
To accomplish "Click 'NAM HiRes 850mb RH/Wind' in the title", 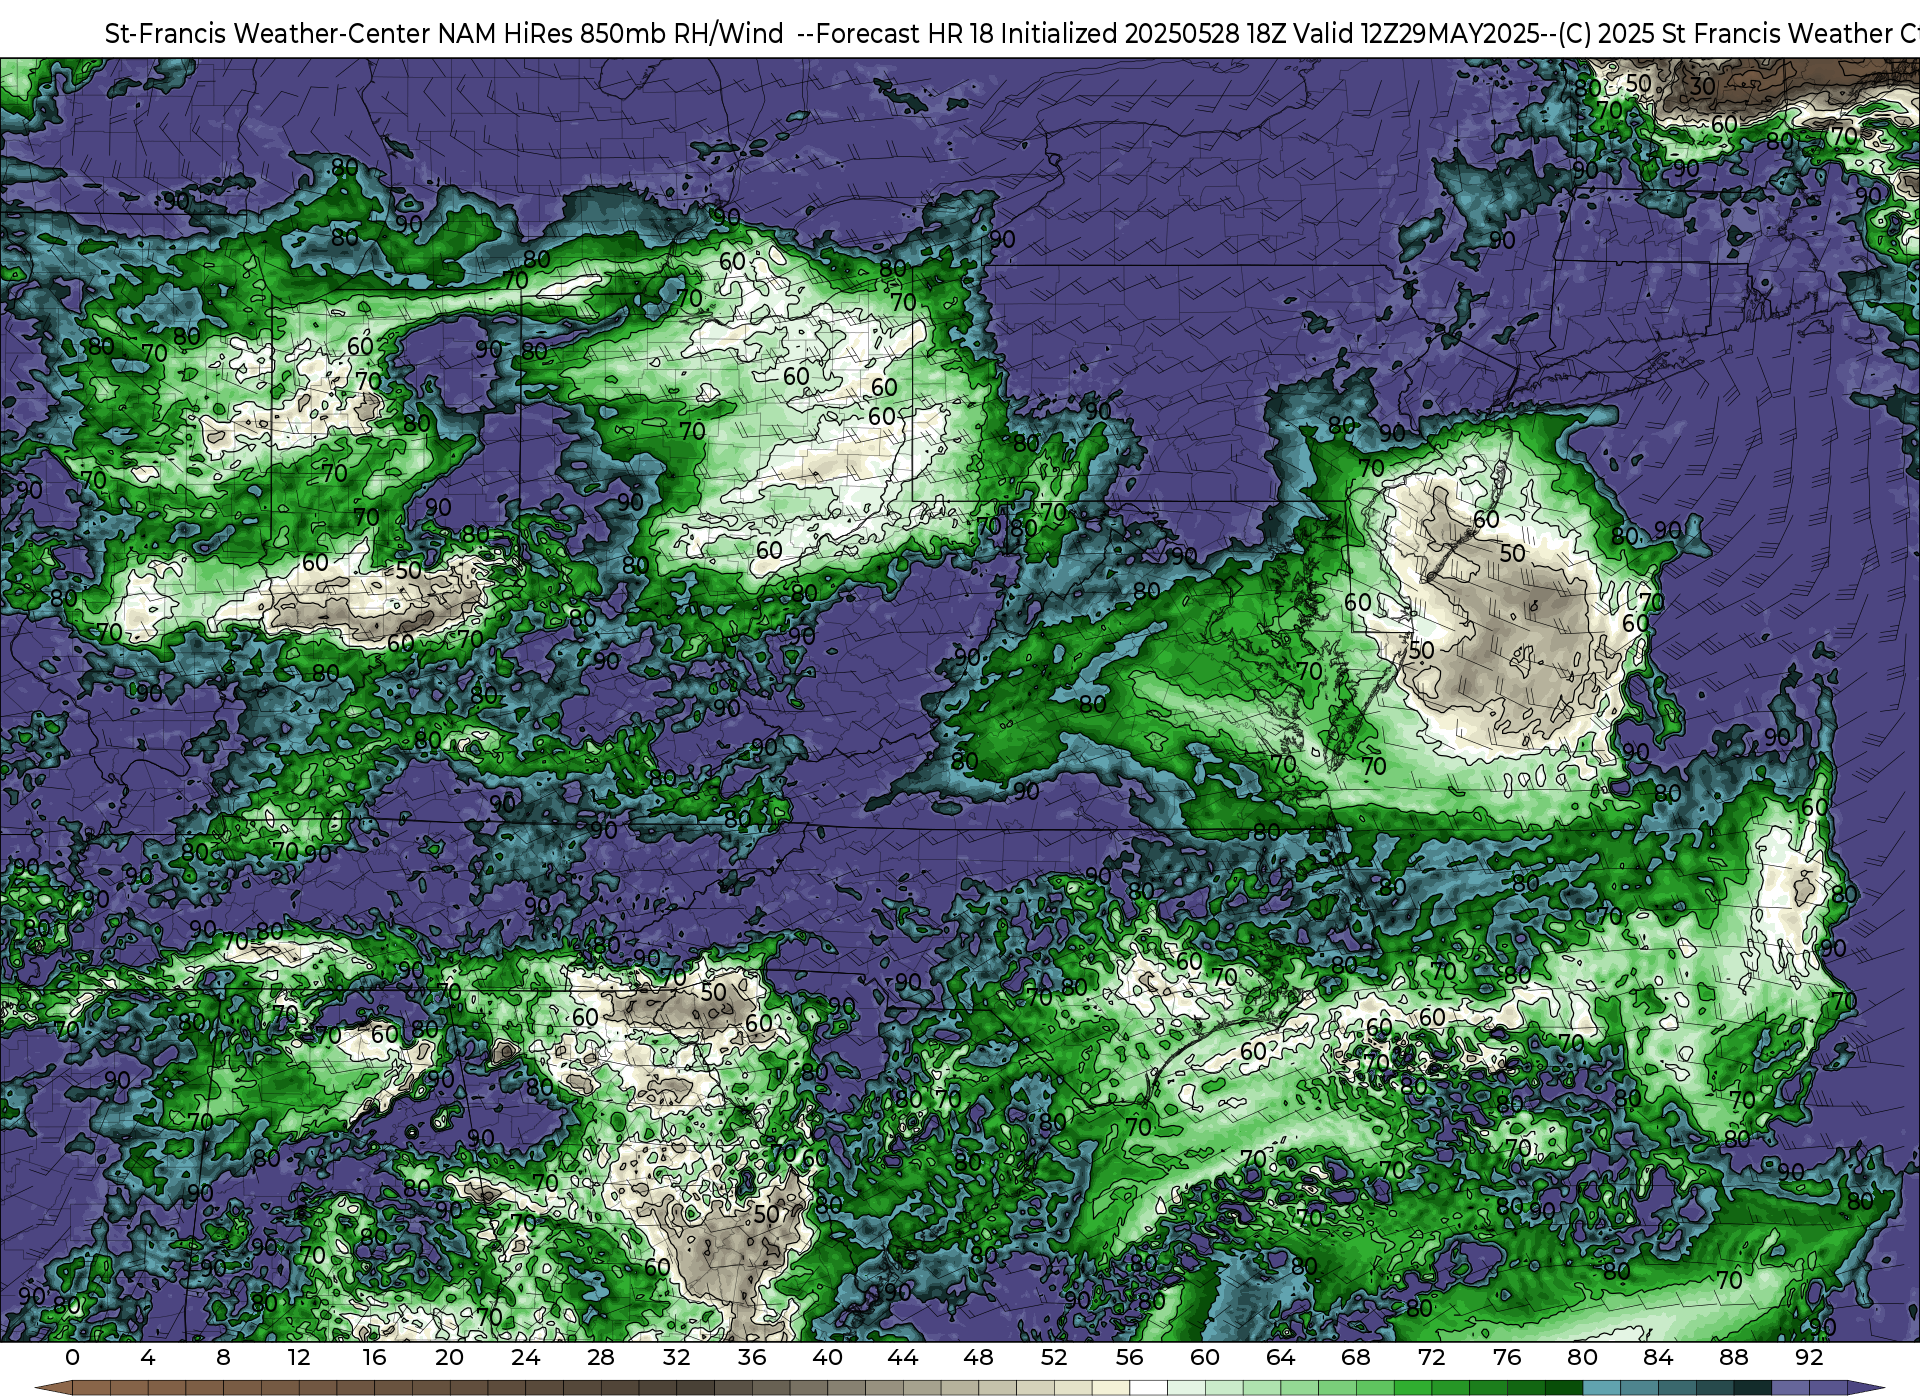I will (611, 34).
